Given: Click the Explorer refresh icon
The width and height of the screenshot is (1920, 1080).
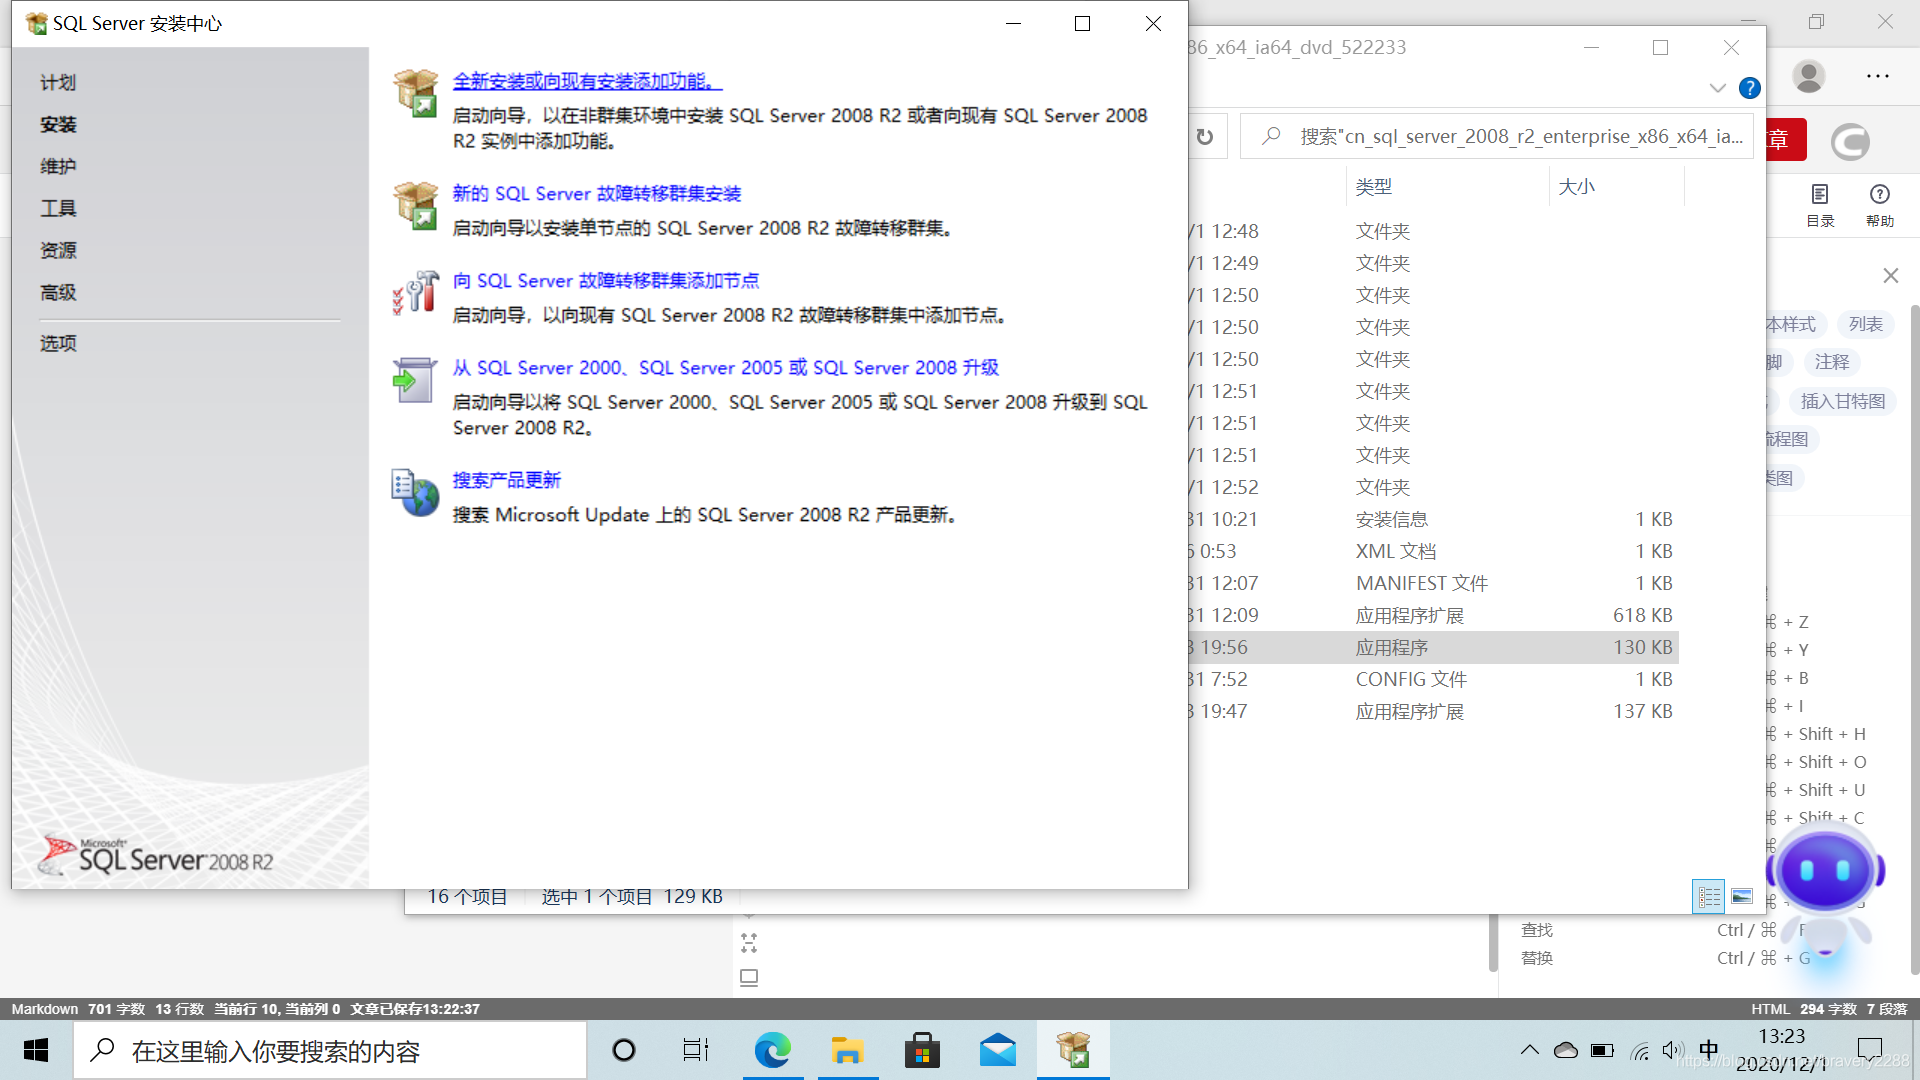Looking at the screenshot, I should point(1205,137).
